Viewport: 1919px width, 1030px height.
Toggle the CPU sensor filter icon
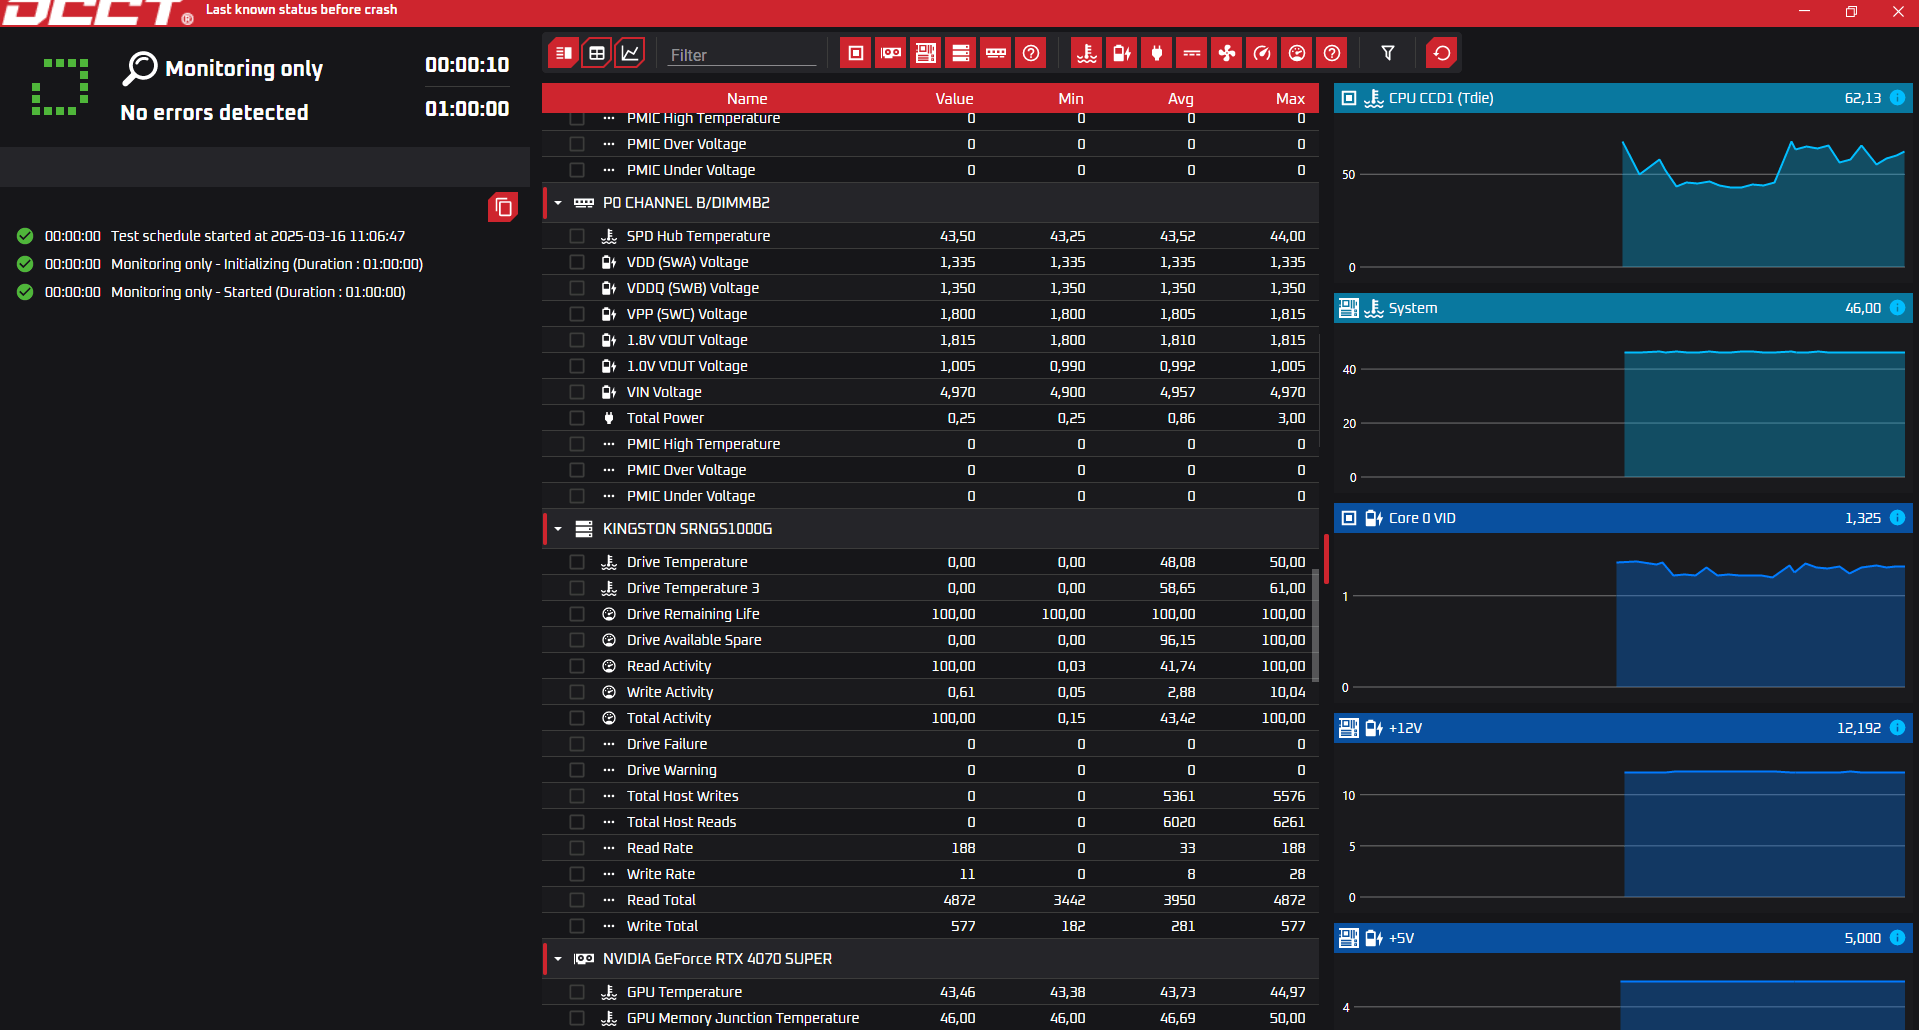click(x=856, y=53)
